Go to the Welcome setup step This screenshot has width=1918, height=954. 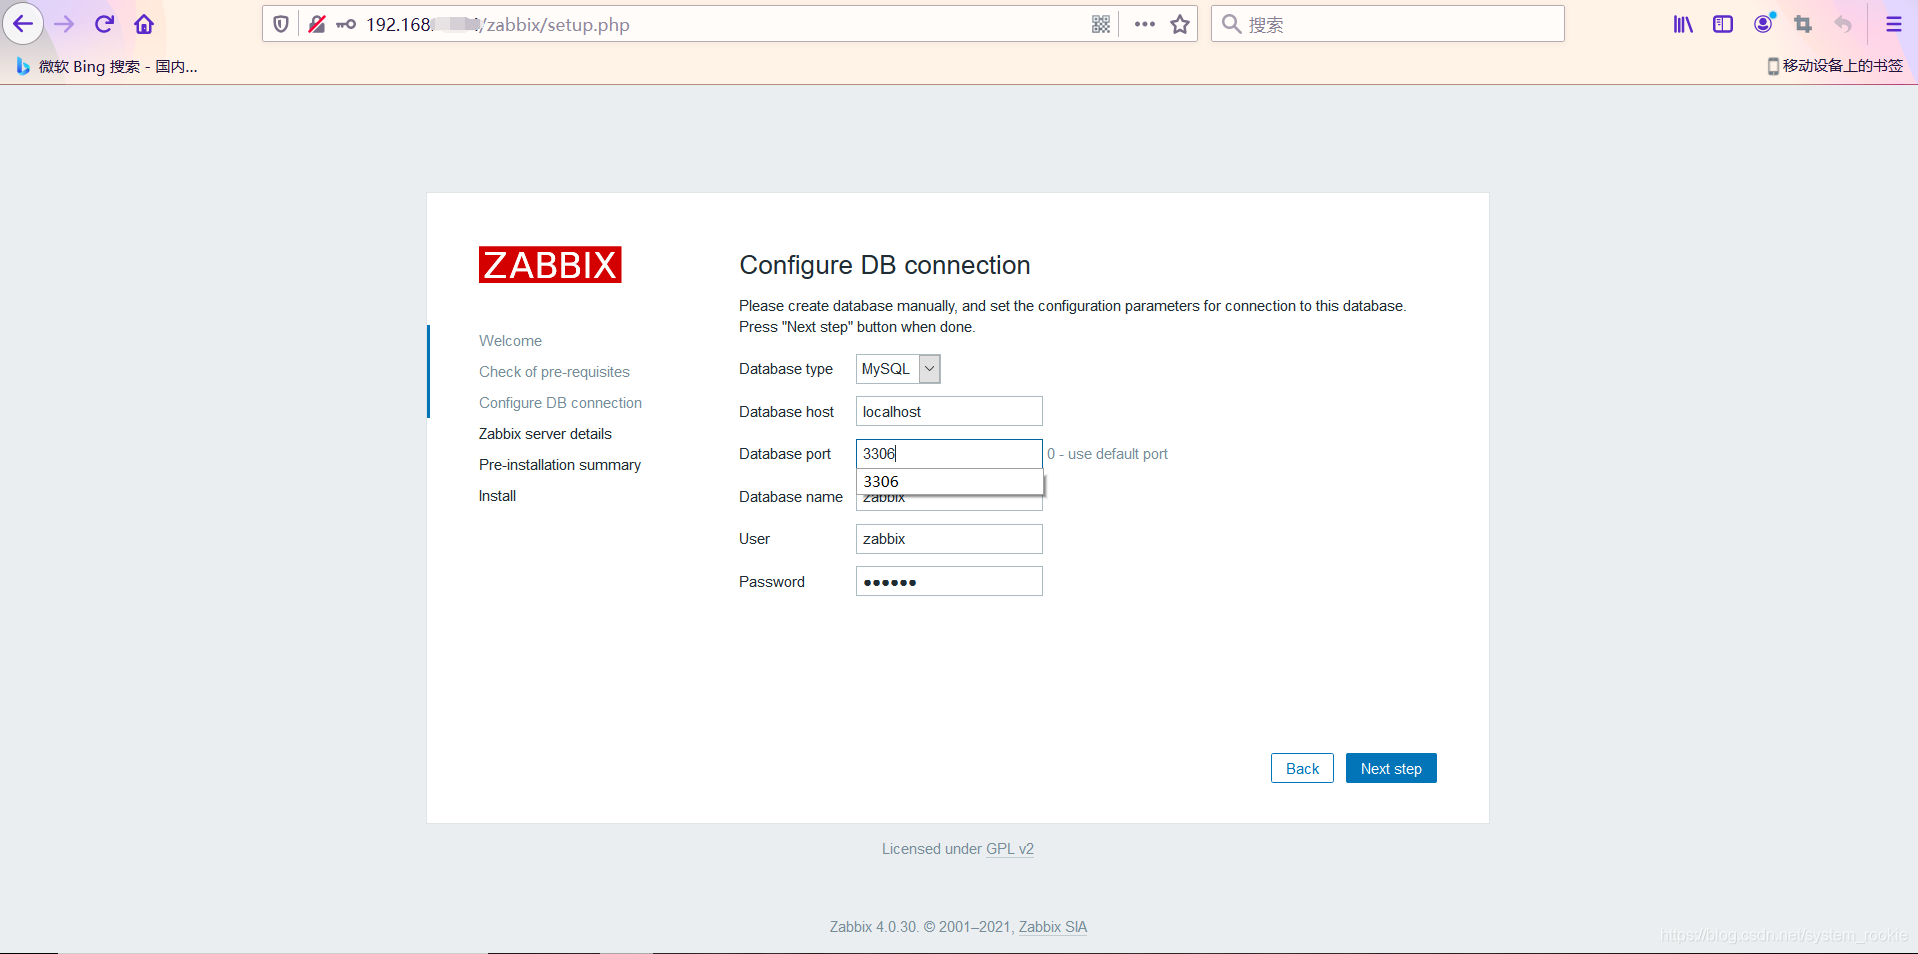(510, 341)
